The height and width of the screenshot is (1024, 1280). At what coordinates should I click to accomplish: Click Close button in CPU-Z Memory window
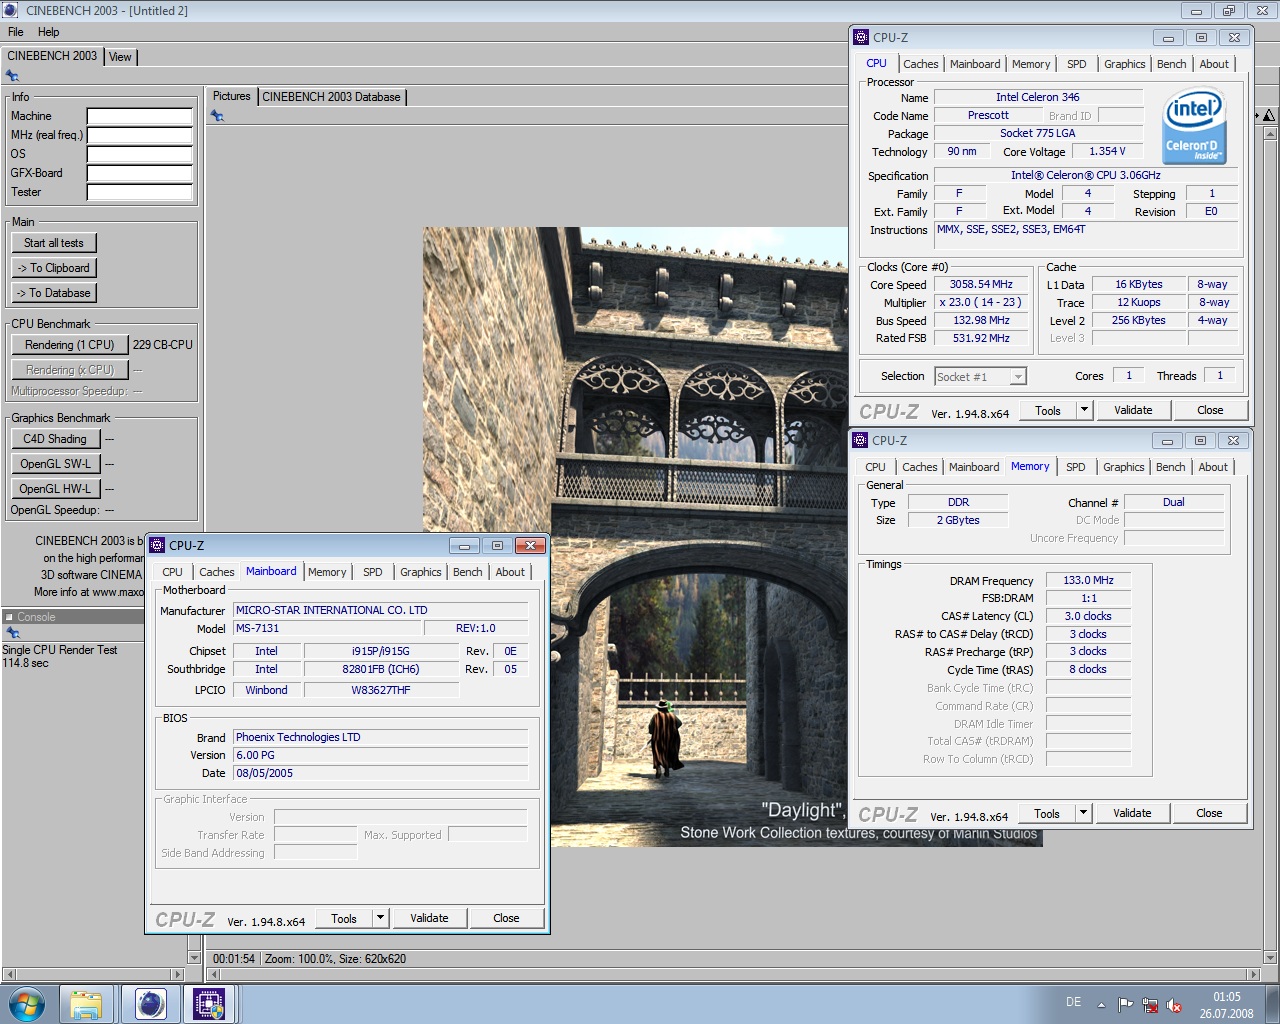tap(1209, 813)
